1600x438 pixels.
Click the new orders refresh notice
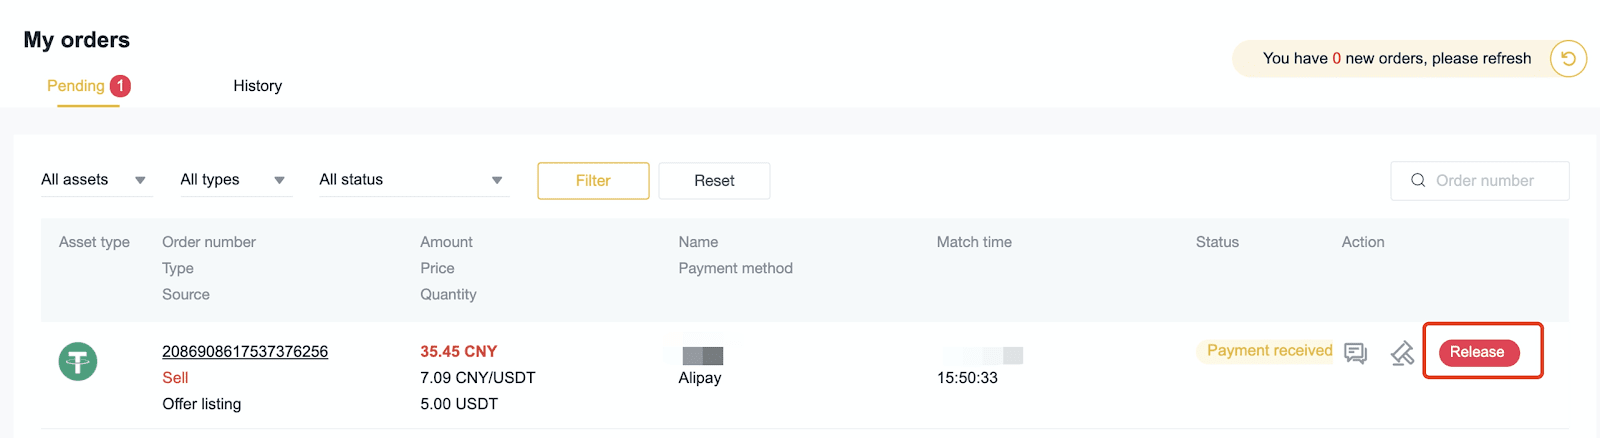click(1396, 59)
